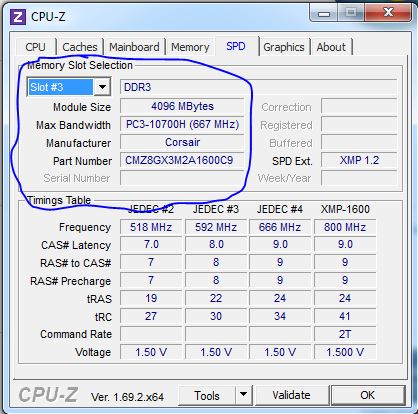The height and width of the screenshot is (414, 418).
Task: Select the SPD tab
Action: [236, 46]
